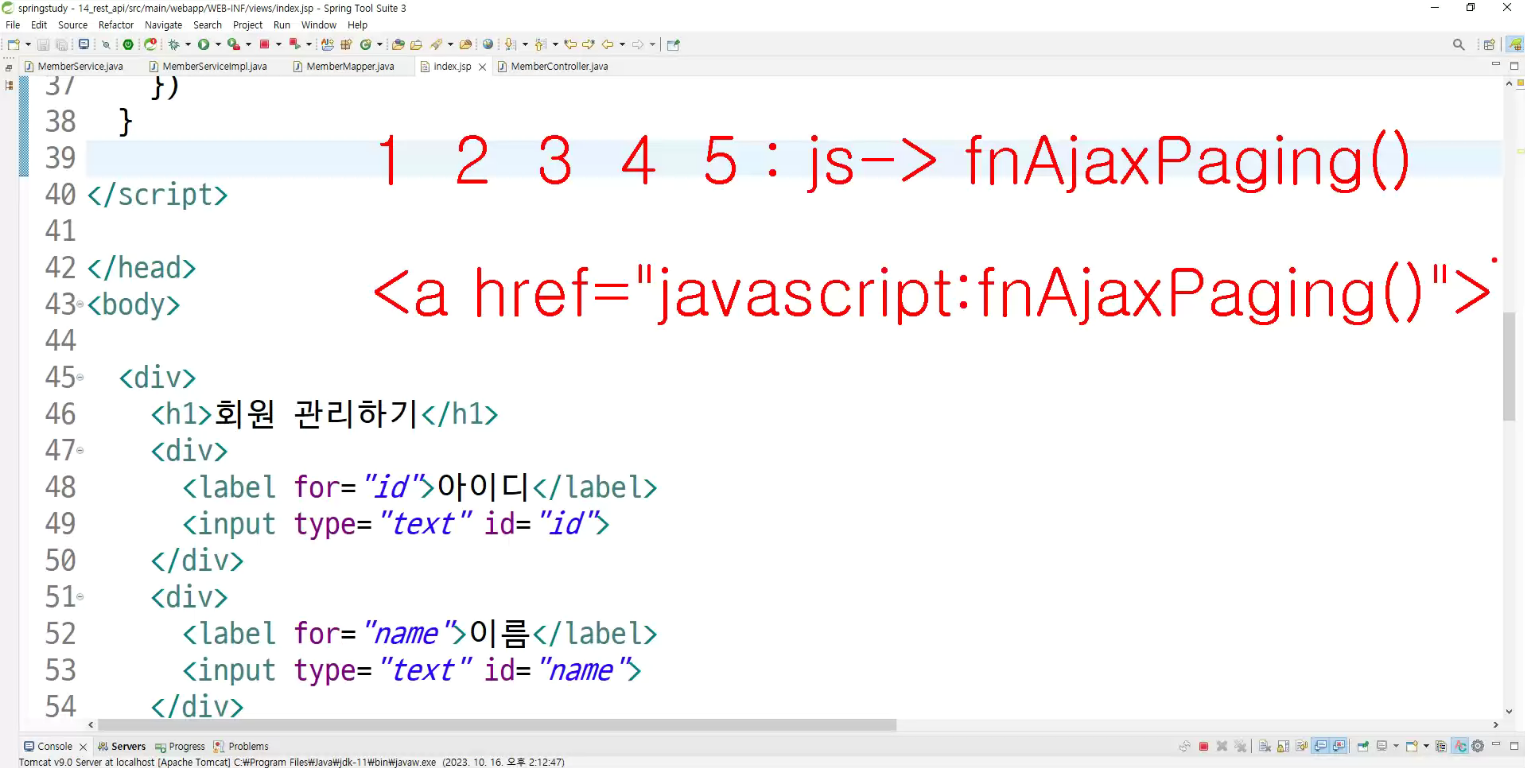This screenshot has height=768, width=1525.
Task: Toggle Word Wrap in the Console
Action: pos(1301,746)
